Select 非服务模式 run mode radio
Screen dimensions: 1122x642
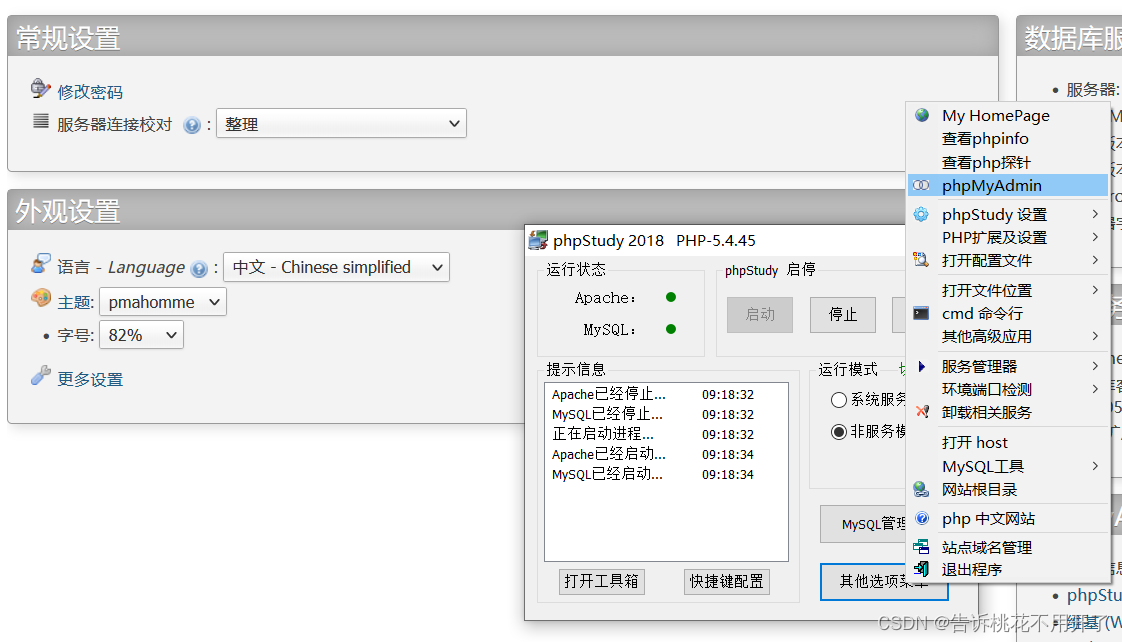click(839, 432)
